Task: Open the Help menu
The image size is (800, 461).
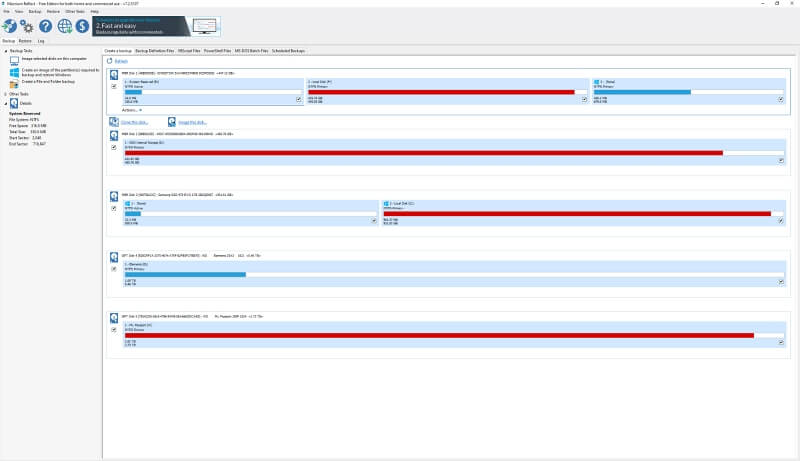Action: (94, 11)
